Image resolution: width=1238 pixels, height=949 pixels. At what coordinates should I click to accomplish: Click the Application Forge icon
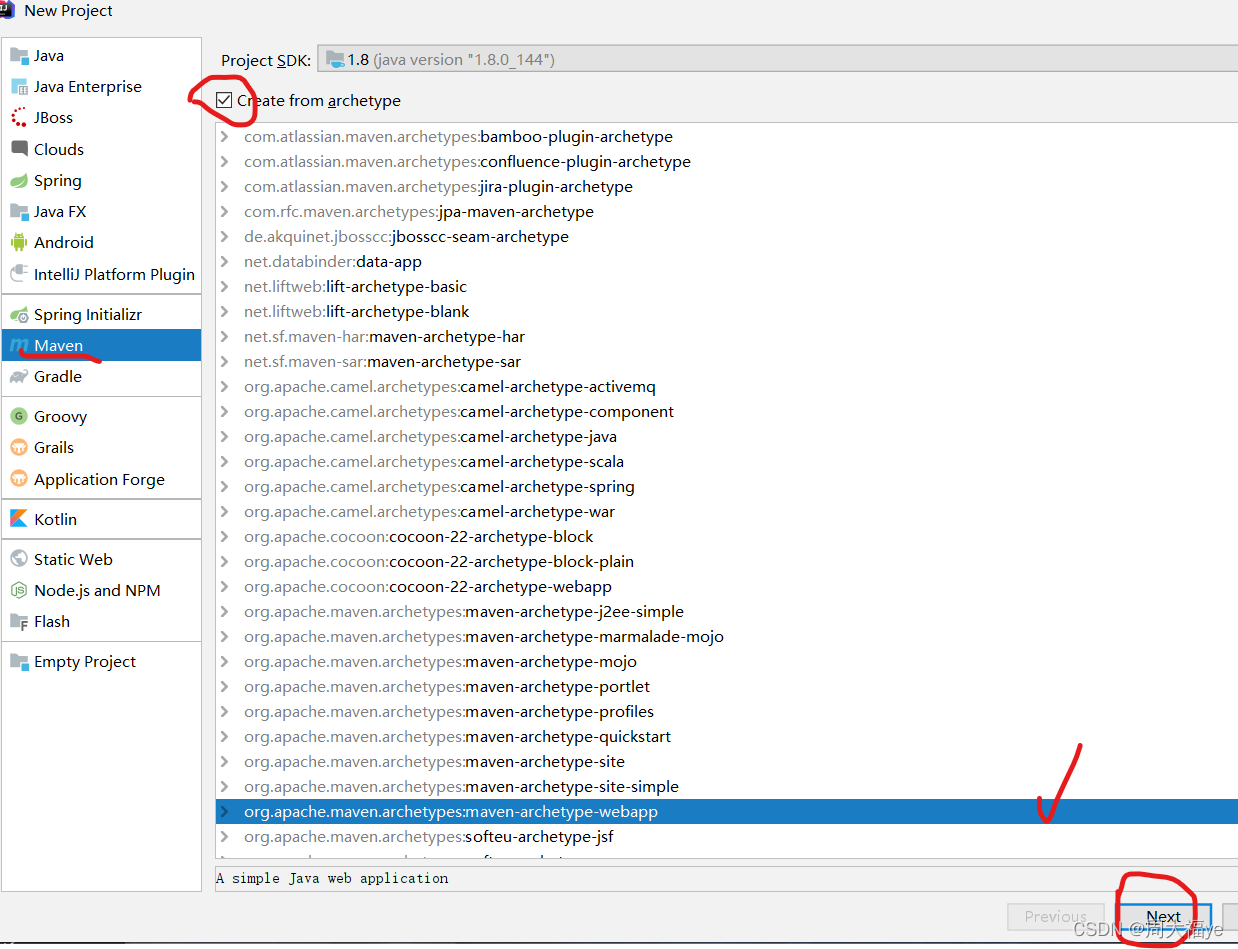tap(19, 480)
